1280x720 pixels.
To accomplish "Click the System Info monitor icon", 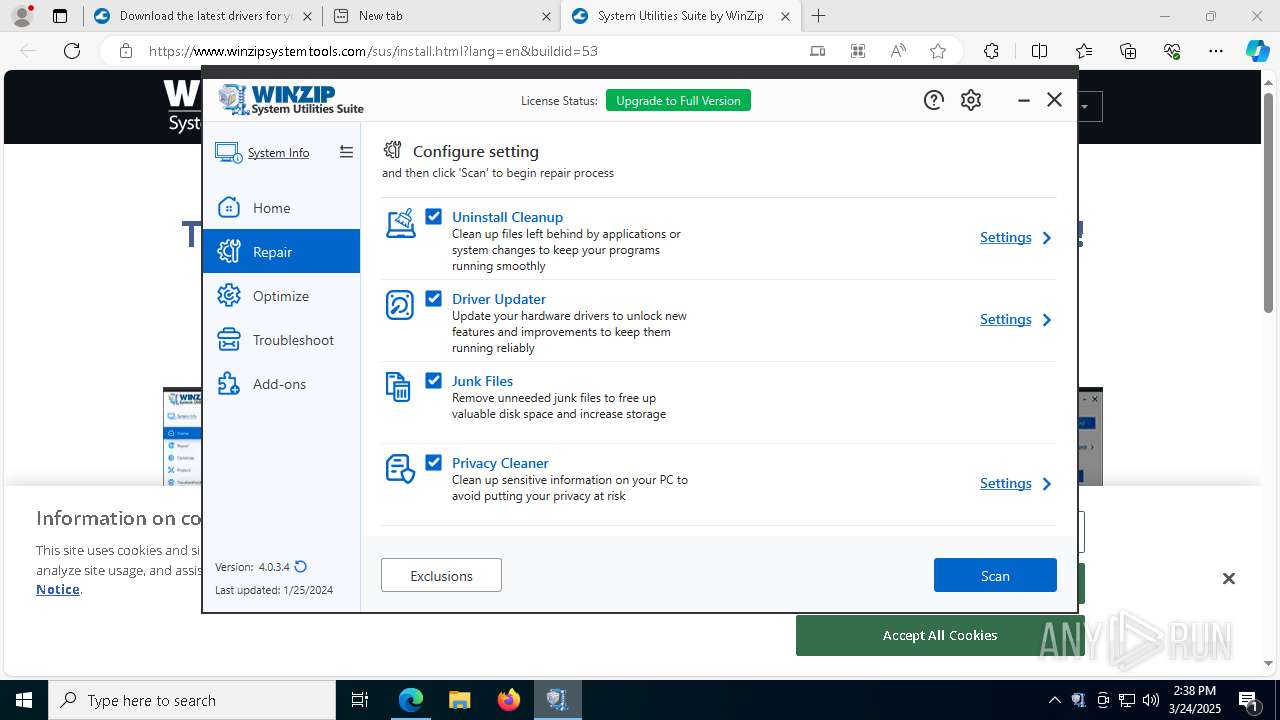I will [228, 153].
